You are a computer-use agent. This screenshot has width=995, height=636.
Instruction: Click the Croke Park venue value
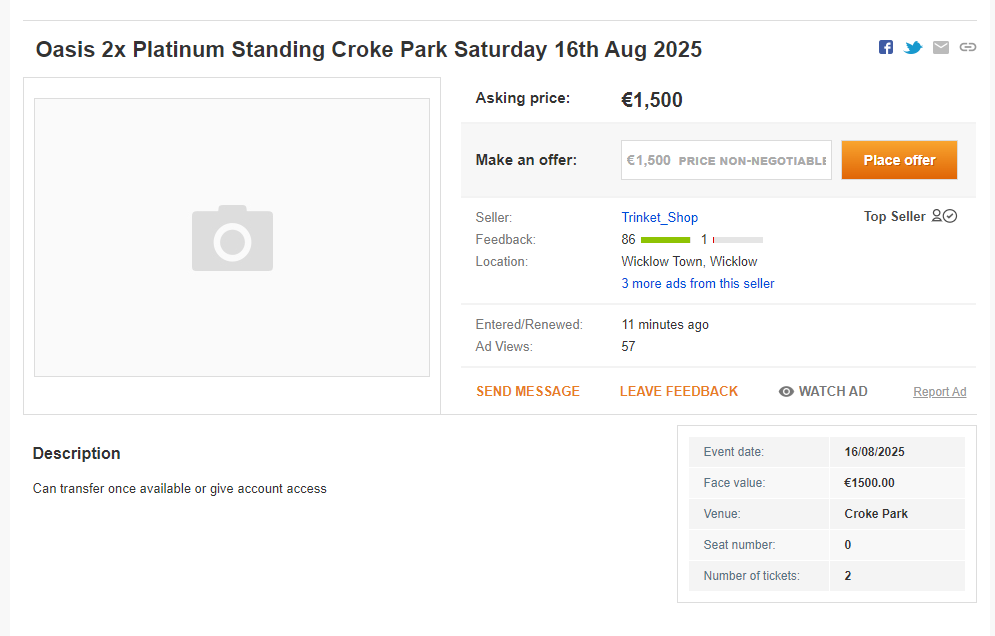(x=876, y=513)
